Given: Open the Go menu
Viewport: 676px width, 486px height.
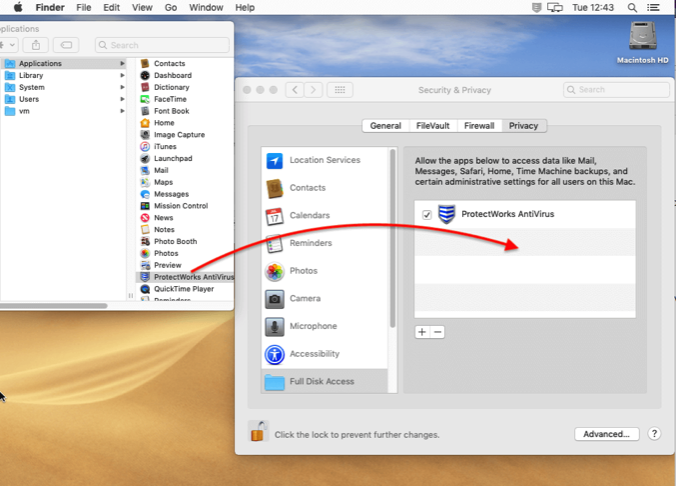Looking at the screenshot, I should pos(171,7).
